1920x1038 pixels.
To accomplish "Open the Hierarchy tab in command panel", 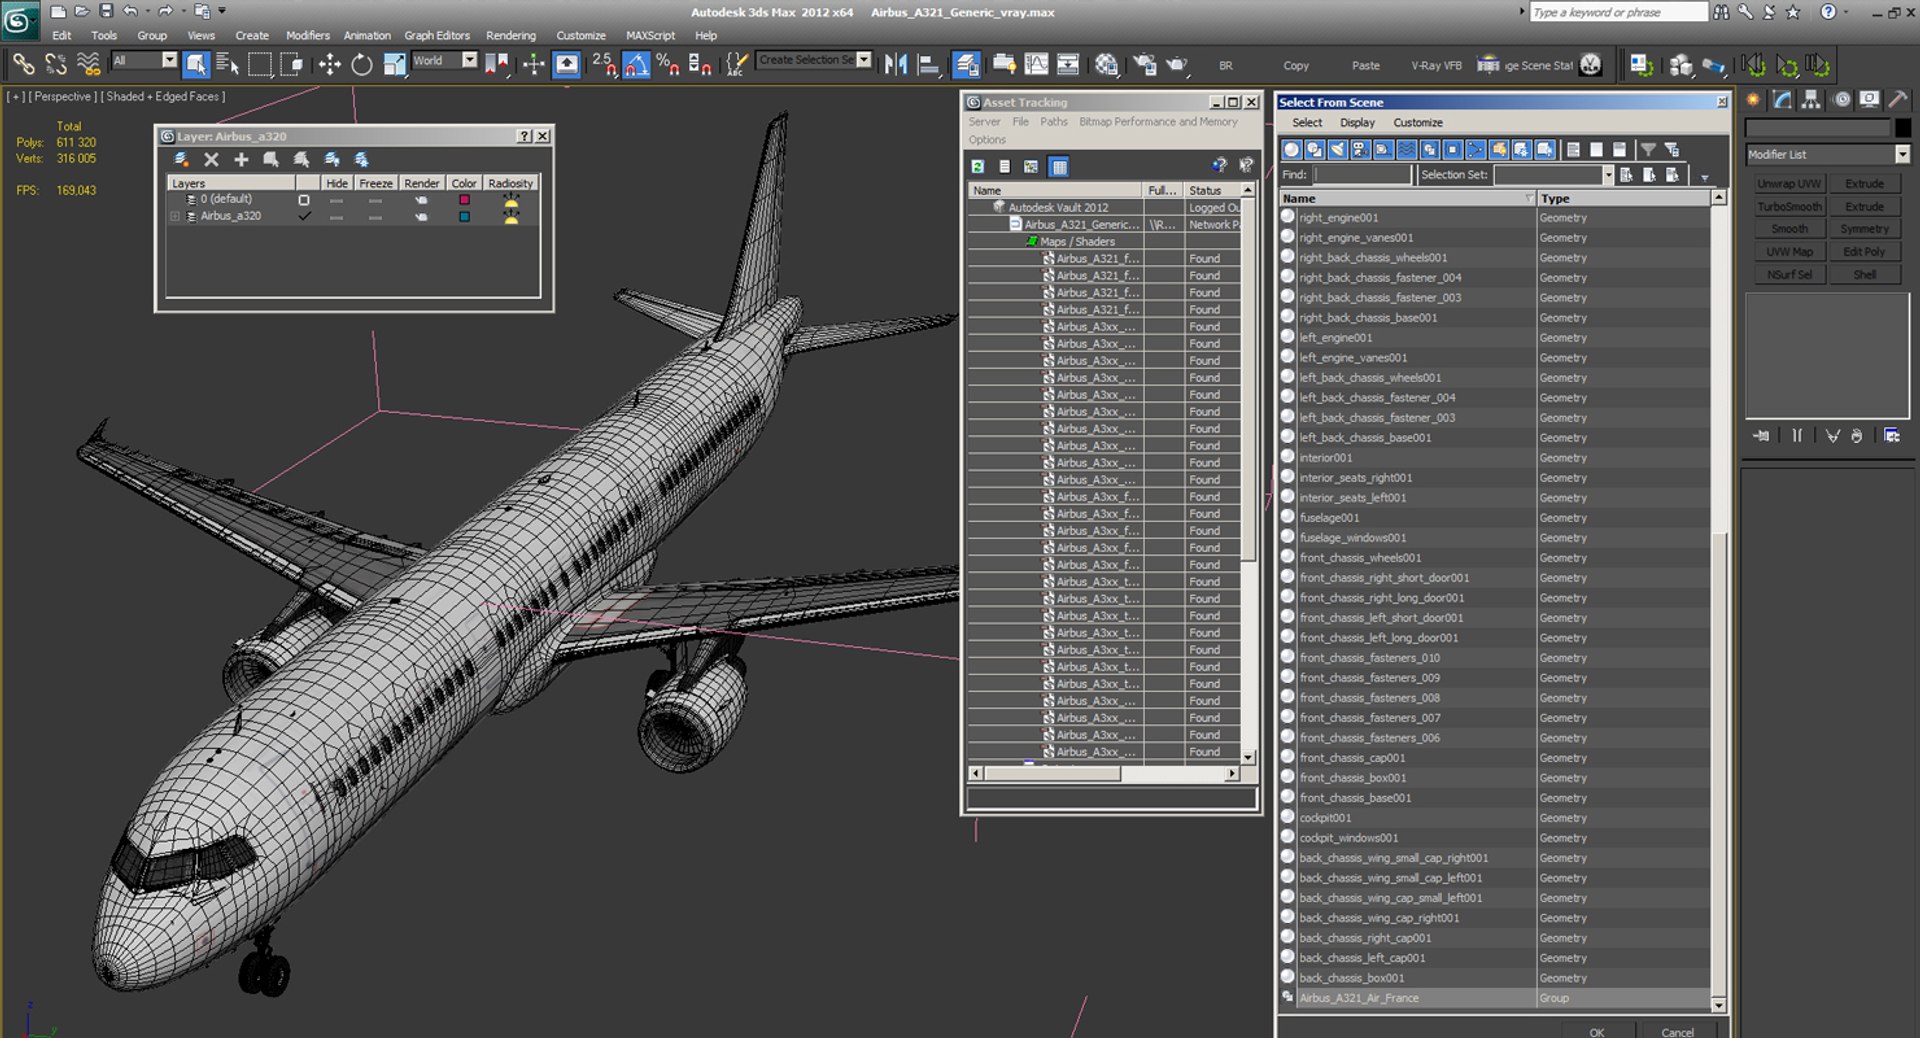I will (x=1811, y=99).
